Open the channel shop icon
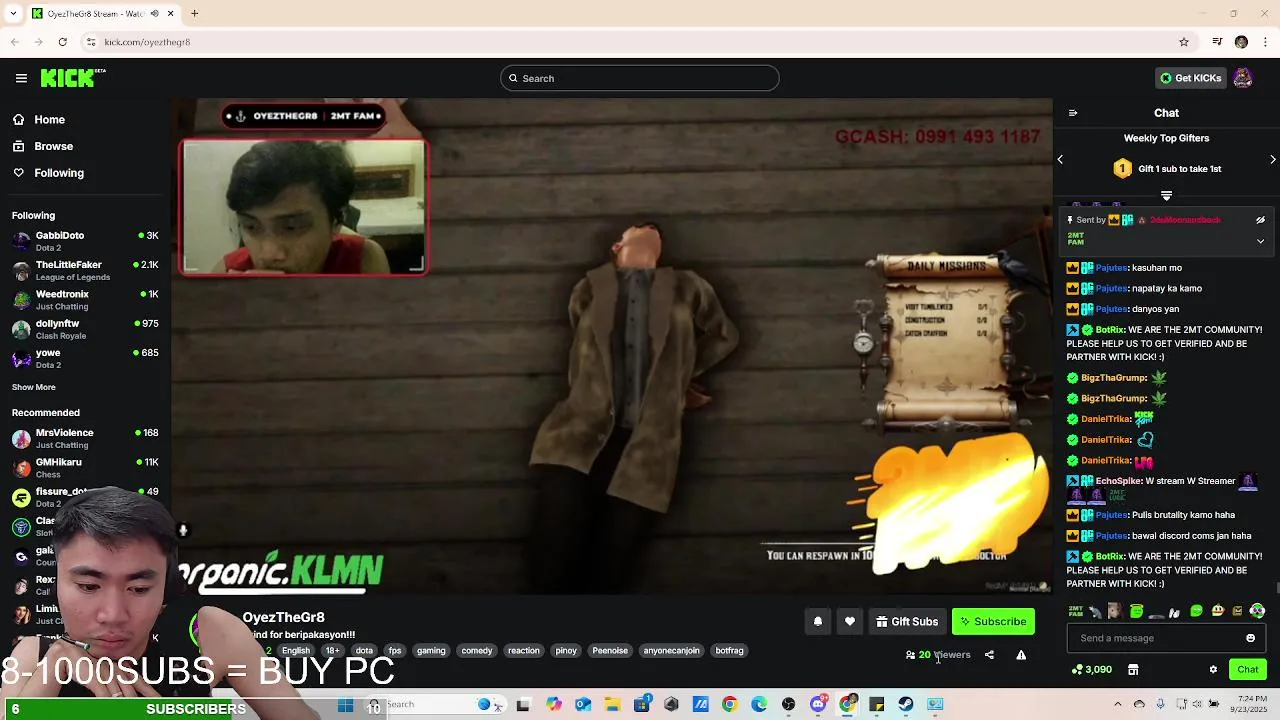 coord(1133,670)
